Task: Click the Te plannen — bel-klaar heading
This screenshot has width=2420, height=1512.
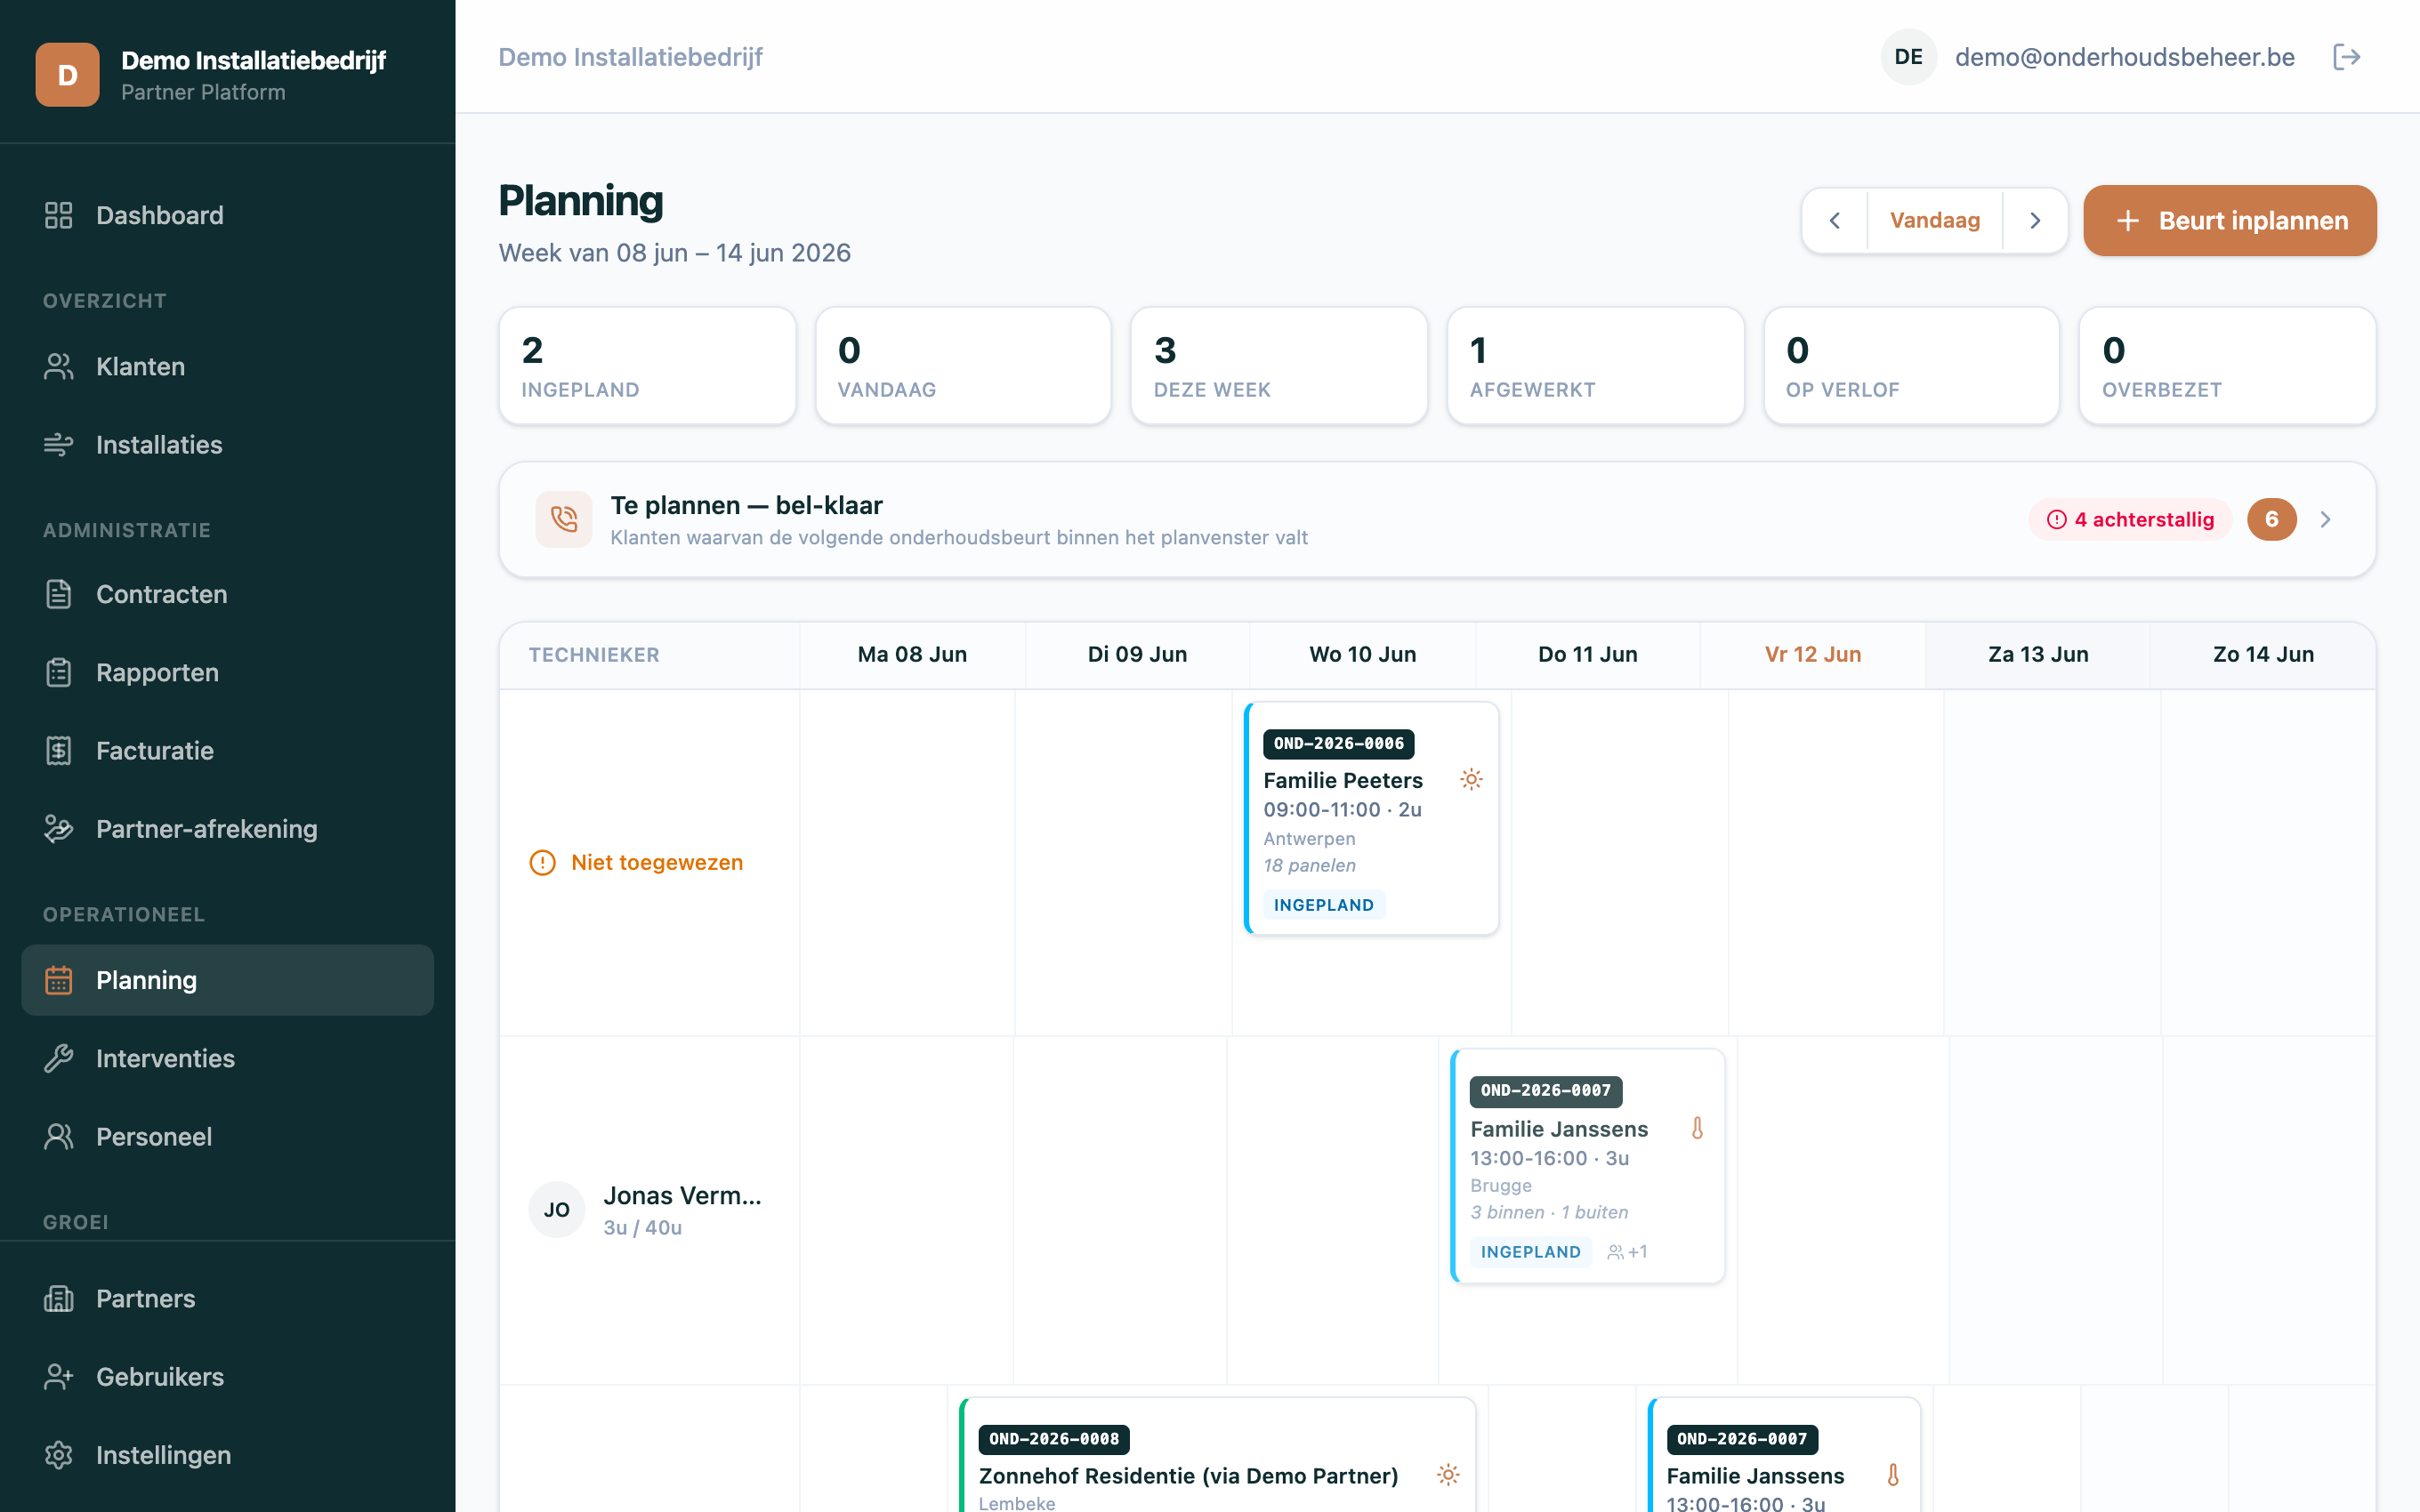Action: (x=746, y=506)
